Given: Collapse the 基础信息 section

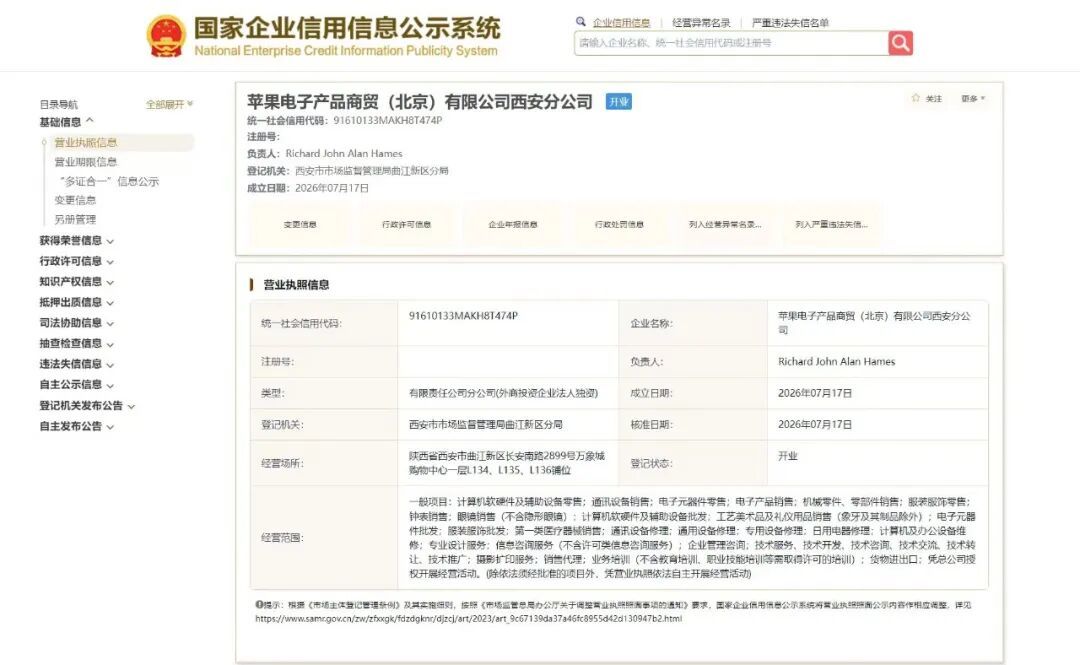Looking at the screenshot, I should point(66,122).
